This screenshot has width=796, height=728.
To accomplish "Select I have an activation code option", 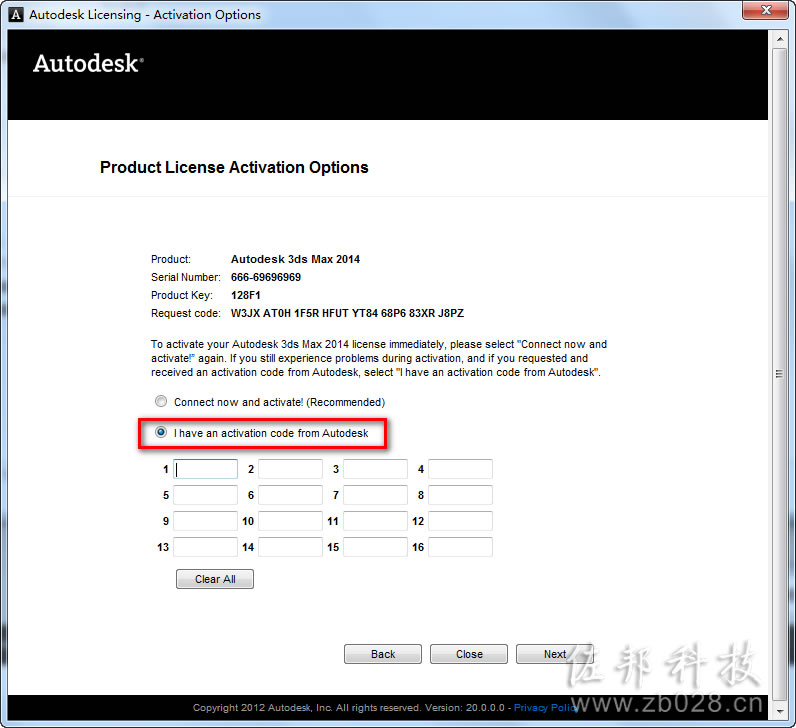I will pyautogui.click(x=161, y=432).
